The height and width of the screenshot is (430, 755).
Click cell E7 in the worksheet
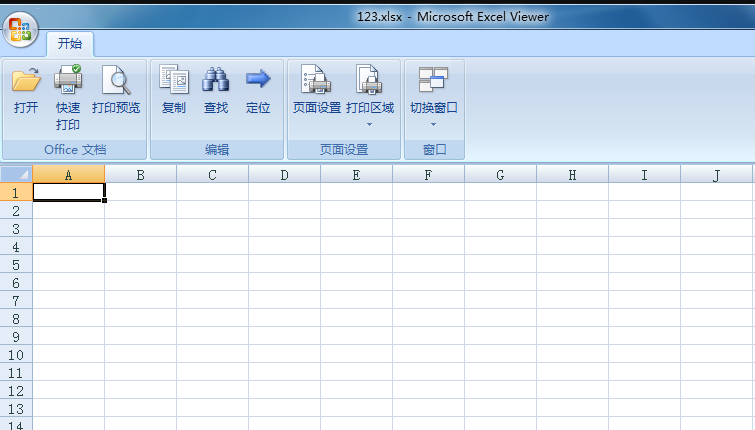click(x=356, y=300)
